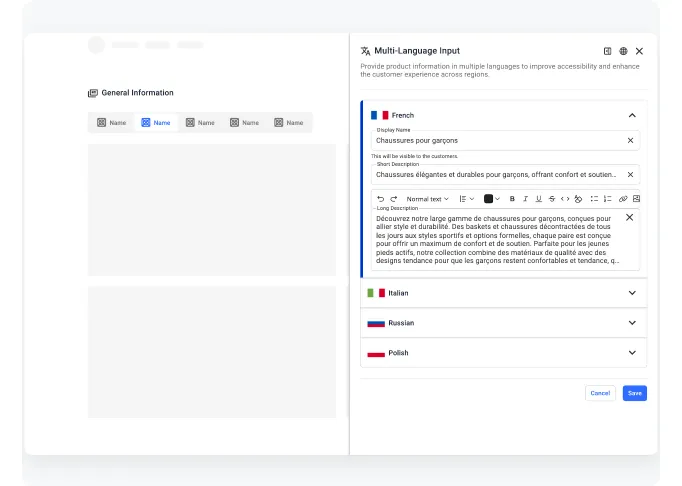Toggle underline formatting

click(x=538, y=199)
